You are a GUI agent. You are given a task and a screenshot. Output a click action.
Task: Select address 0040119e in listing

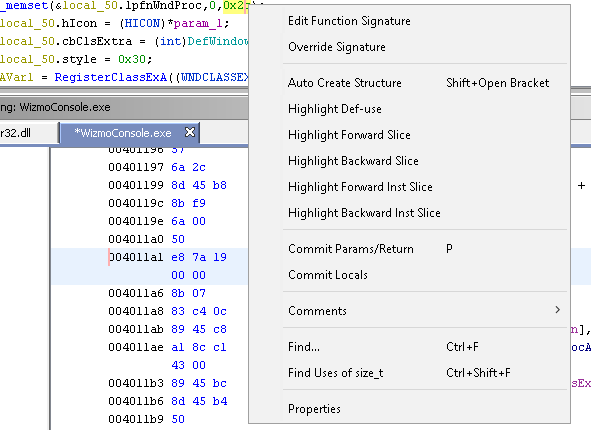[136, 221]
